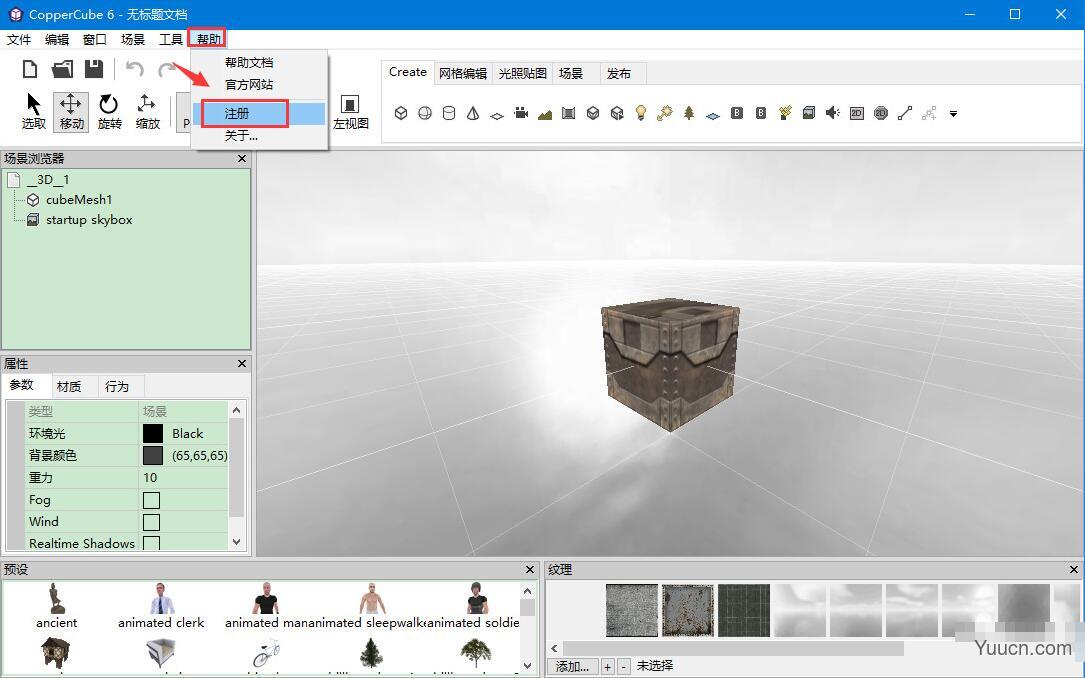Add a light using the bulb icon

[x=640, y=113]
